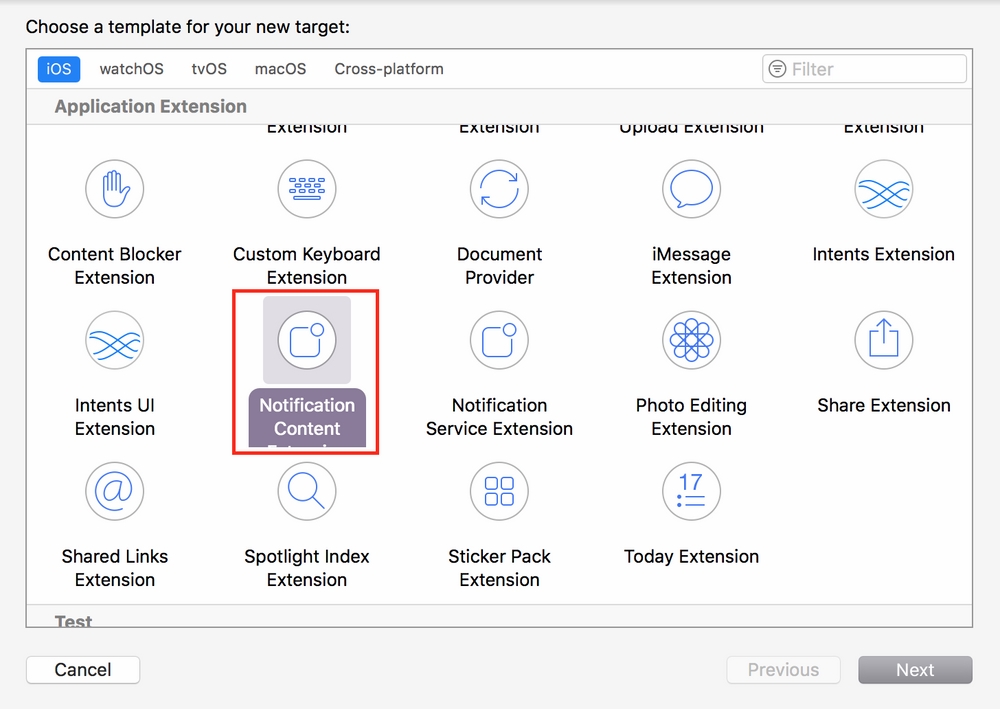The height and width of the screenshot is (709, 1000).
Task: Select the Spotlight Index Extension magnifier icon
Action: (x=307, y=491)
